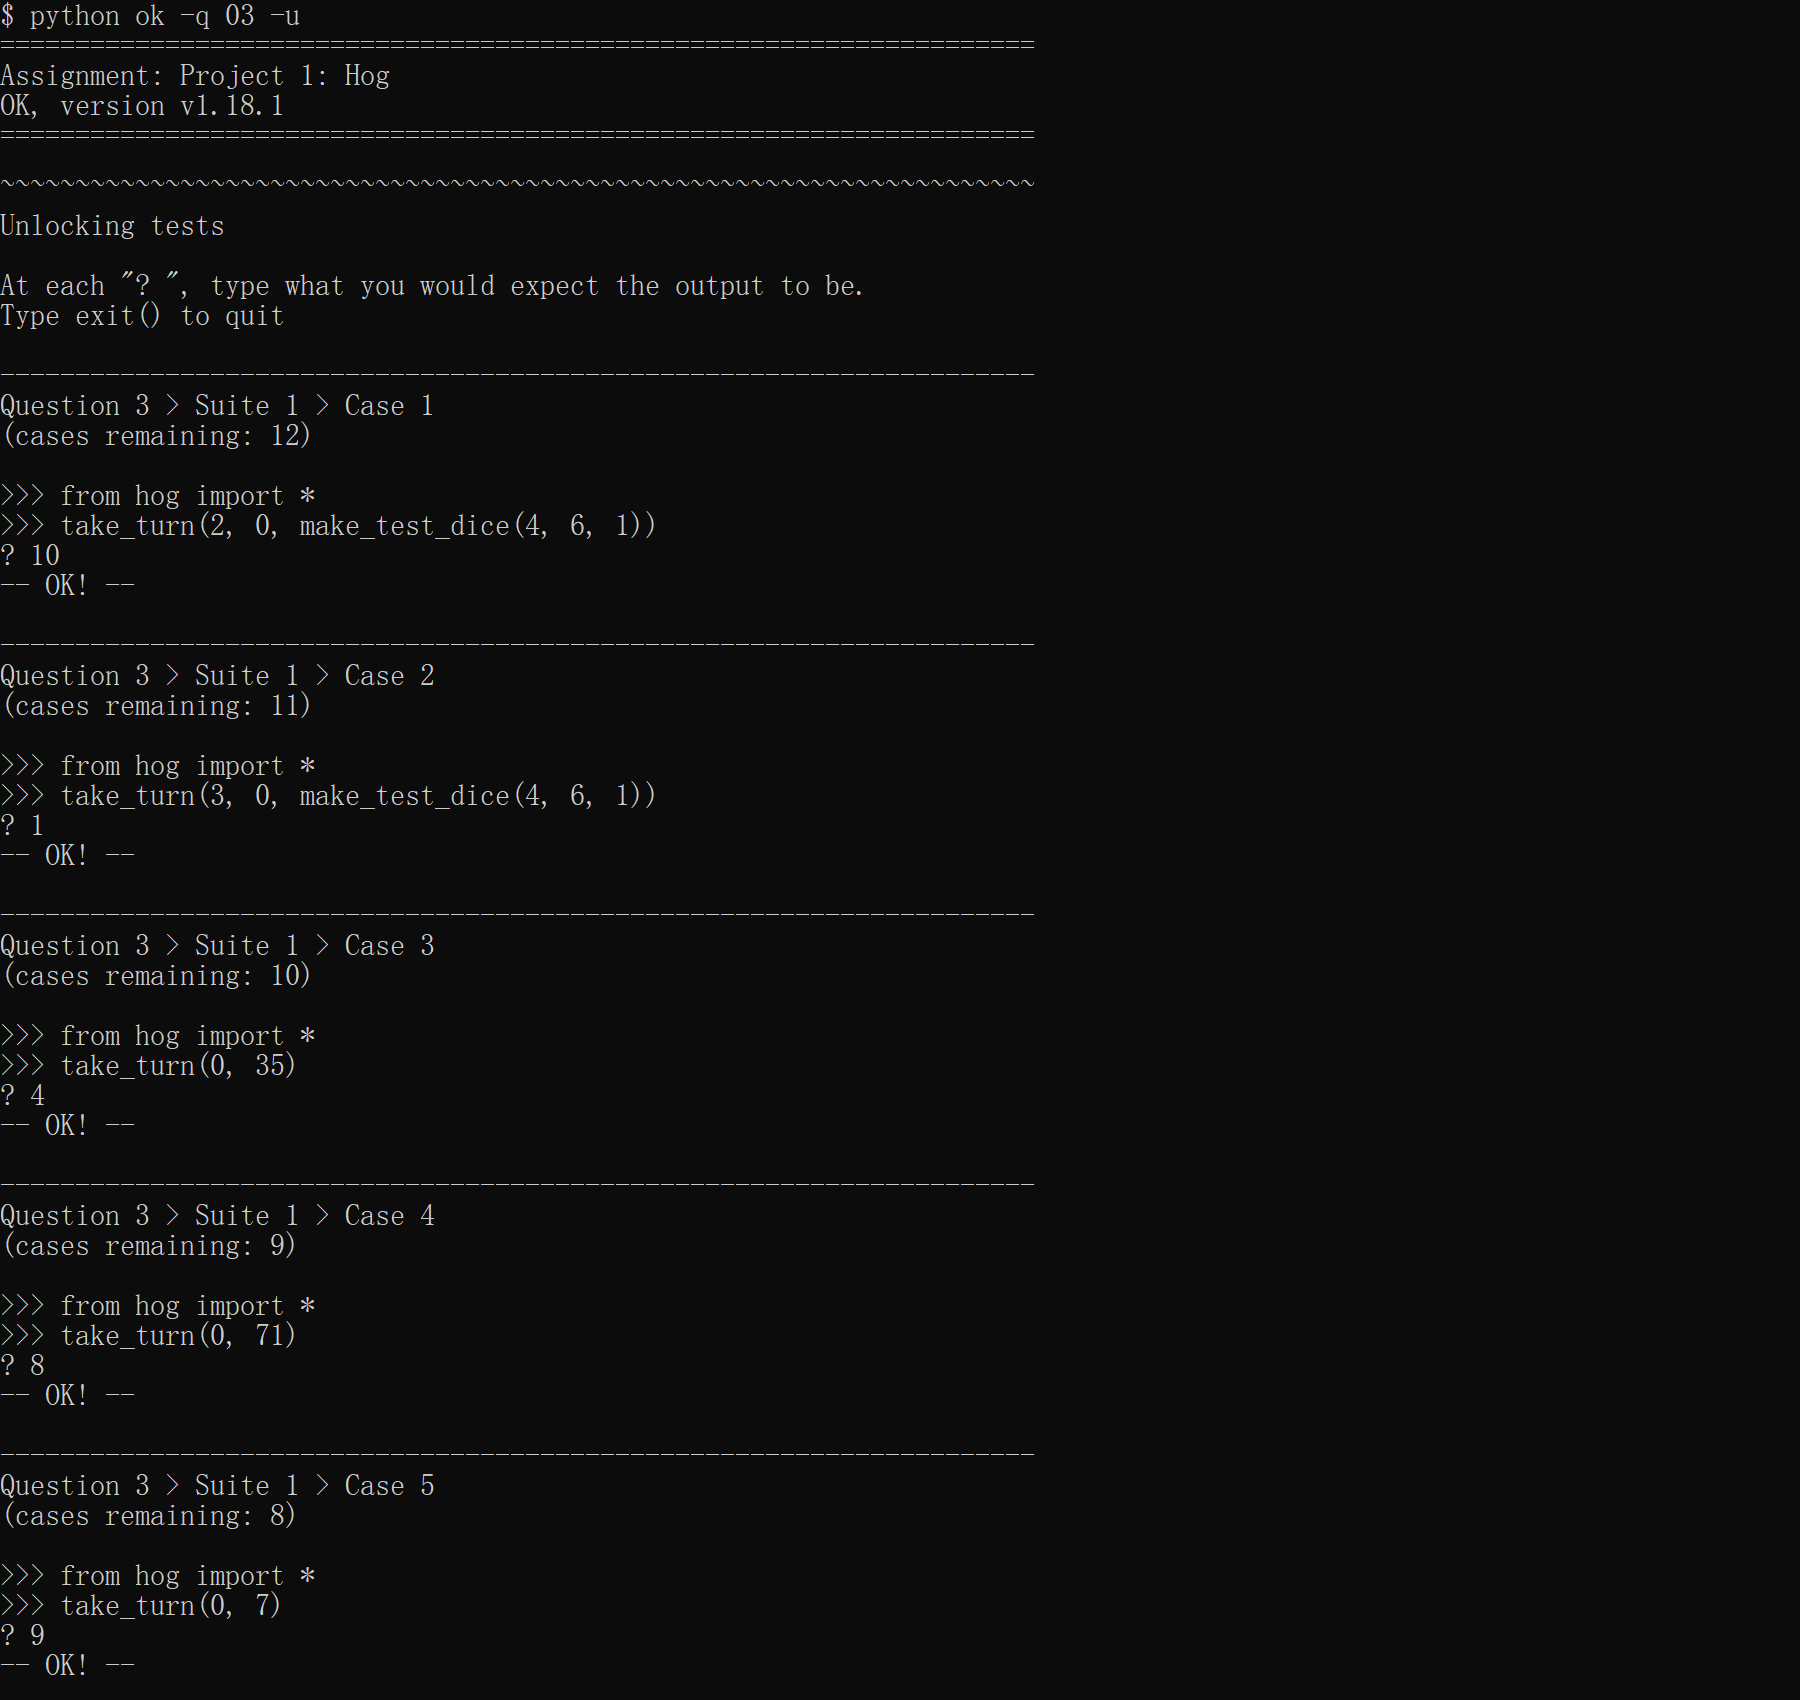Click the '(cases remaining: 11)' text
Screen dimensions: 1800x1700
point(157,706)
